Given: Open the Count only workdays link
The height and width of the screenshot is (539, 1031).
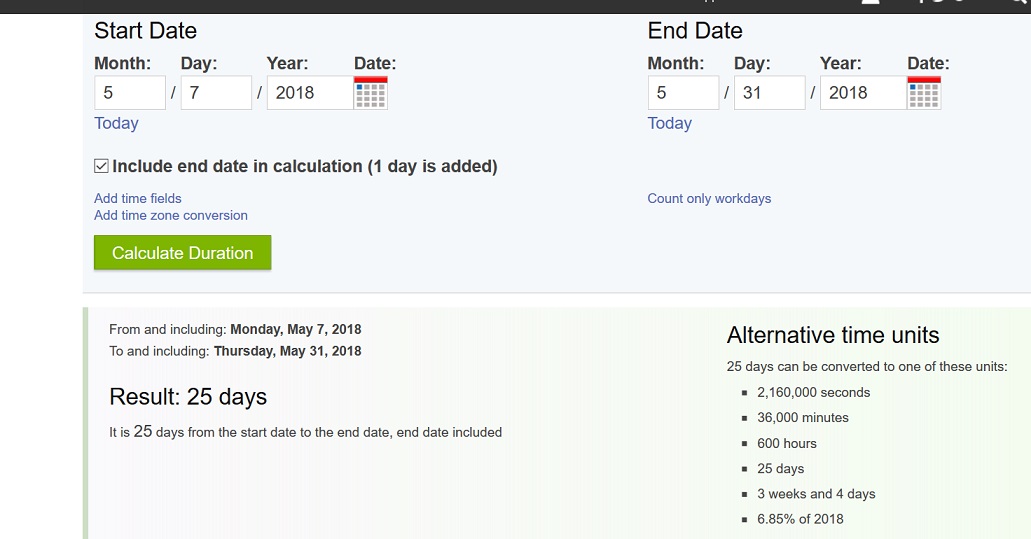Looking at the screenshot, I should pyautogui.click(x=709, y=199).
